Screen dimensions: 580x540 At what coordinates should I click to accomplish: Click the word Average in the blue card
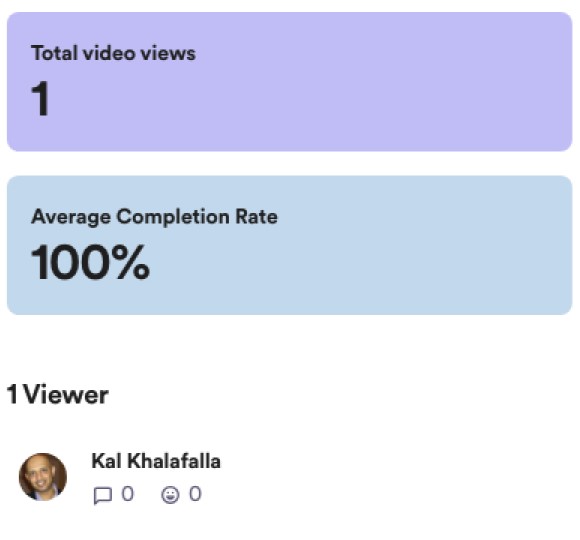(x=71, y=217)
